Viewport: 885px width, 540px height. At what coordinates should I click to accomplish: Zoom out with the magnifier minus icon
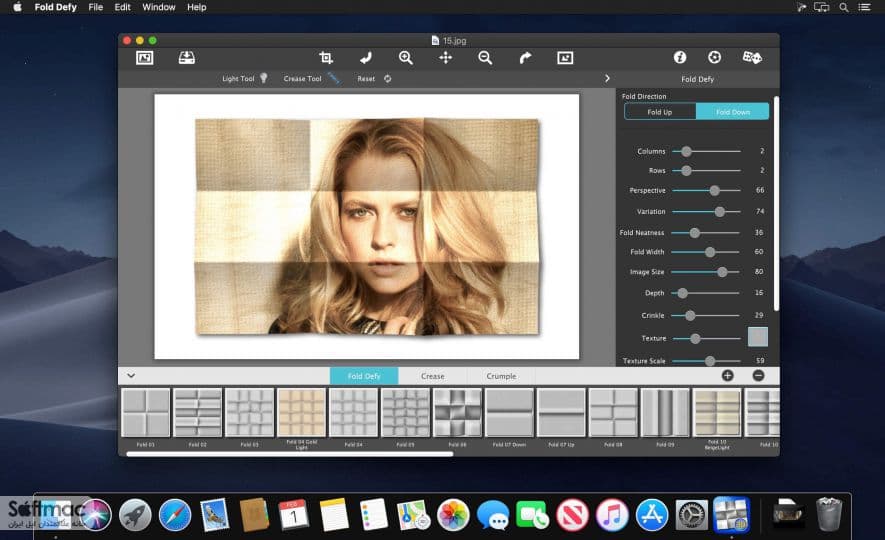[485, 58]
